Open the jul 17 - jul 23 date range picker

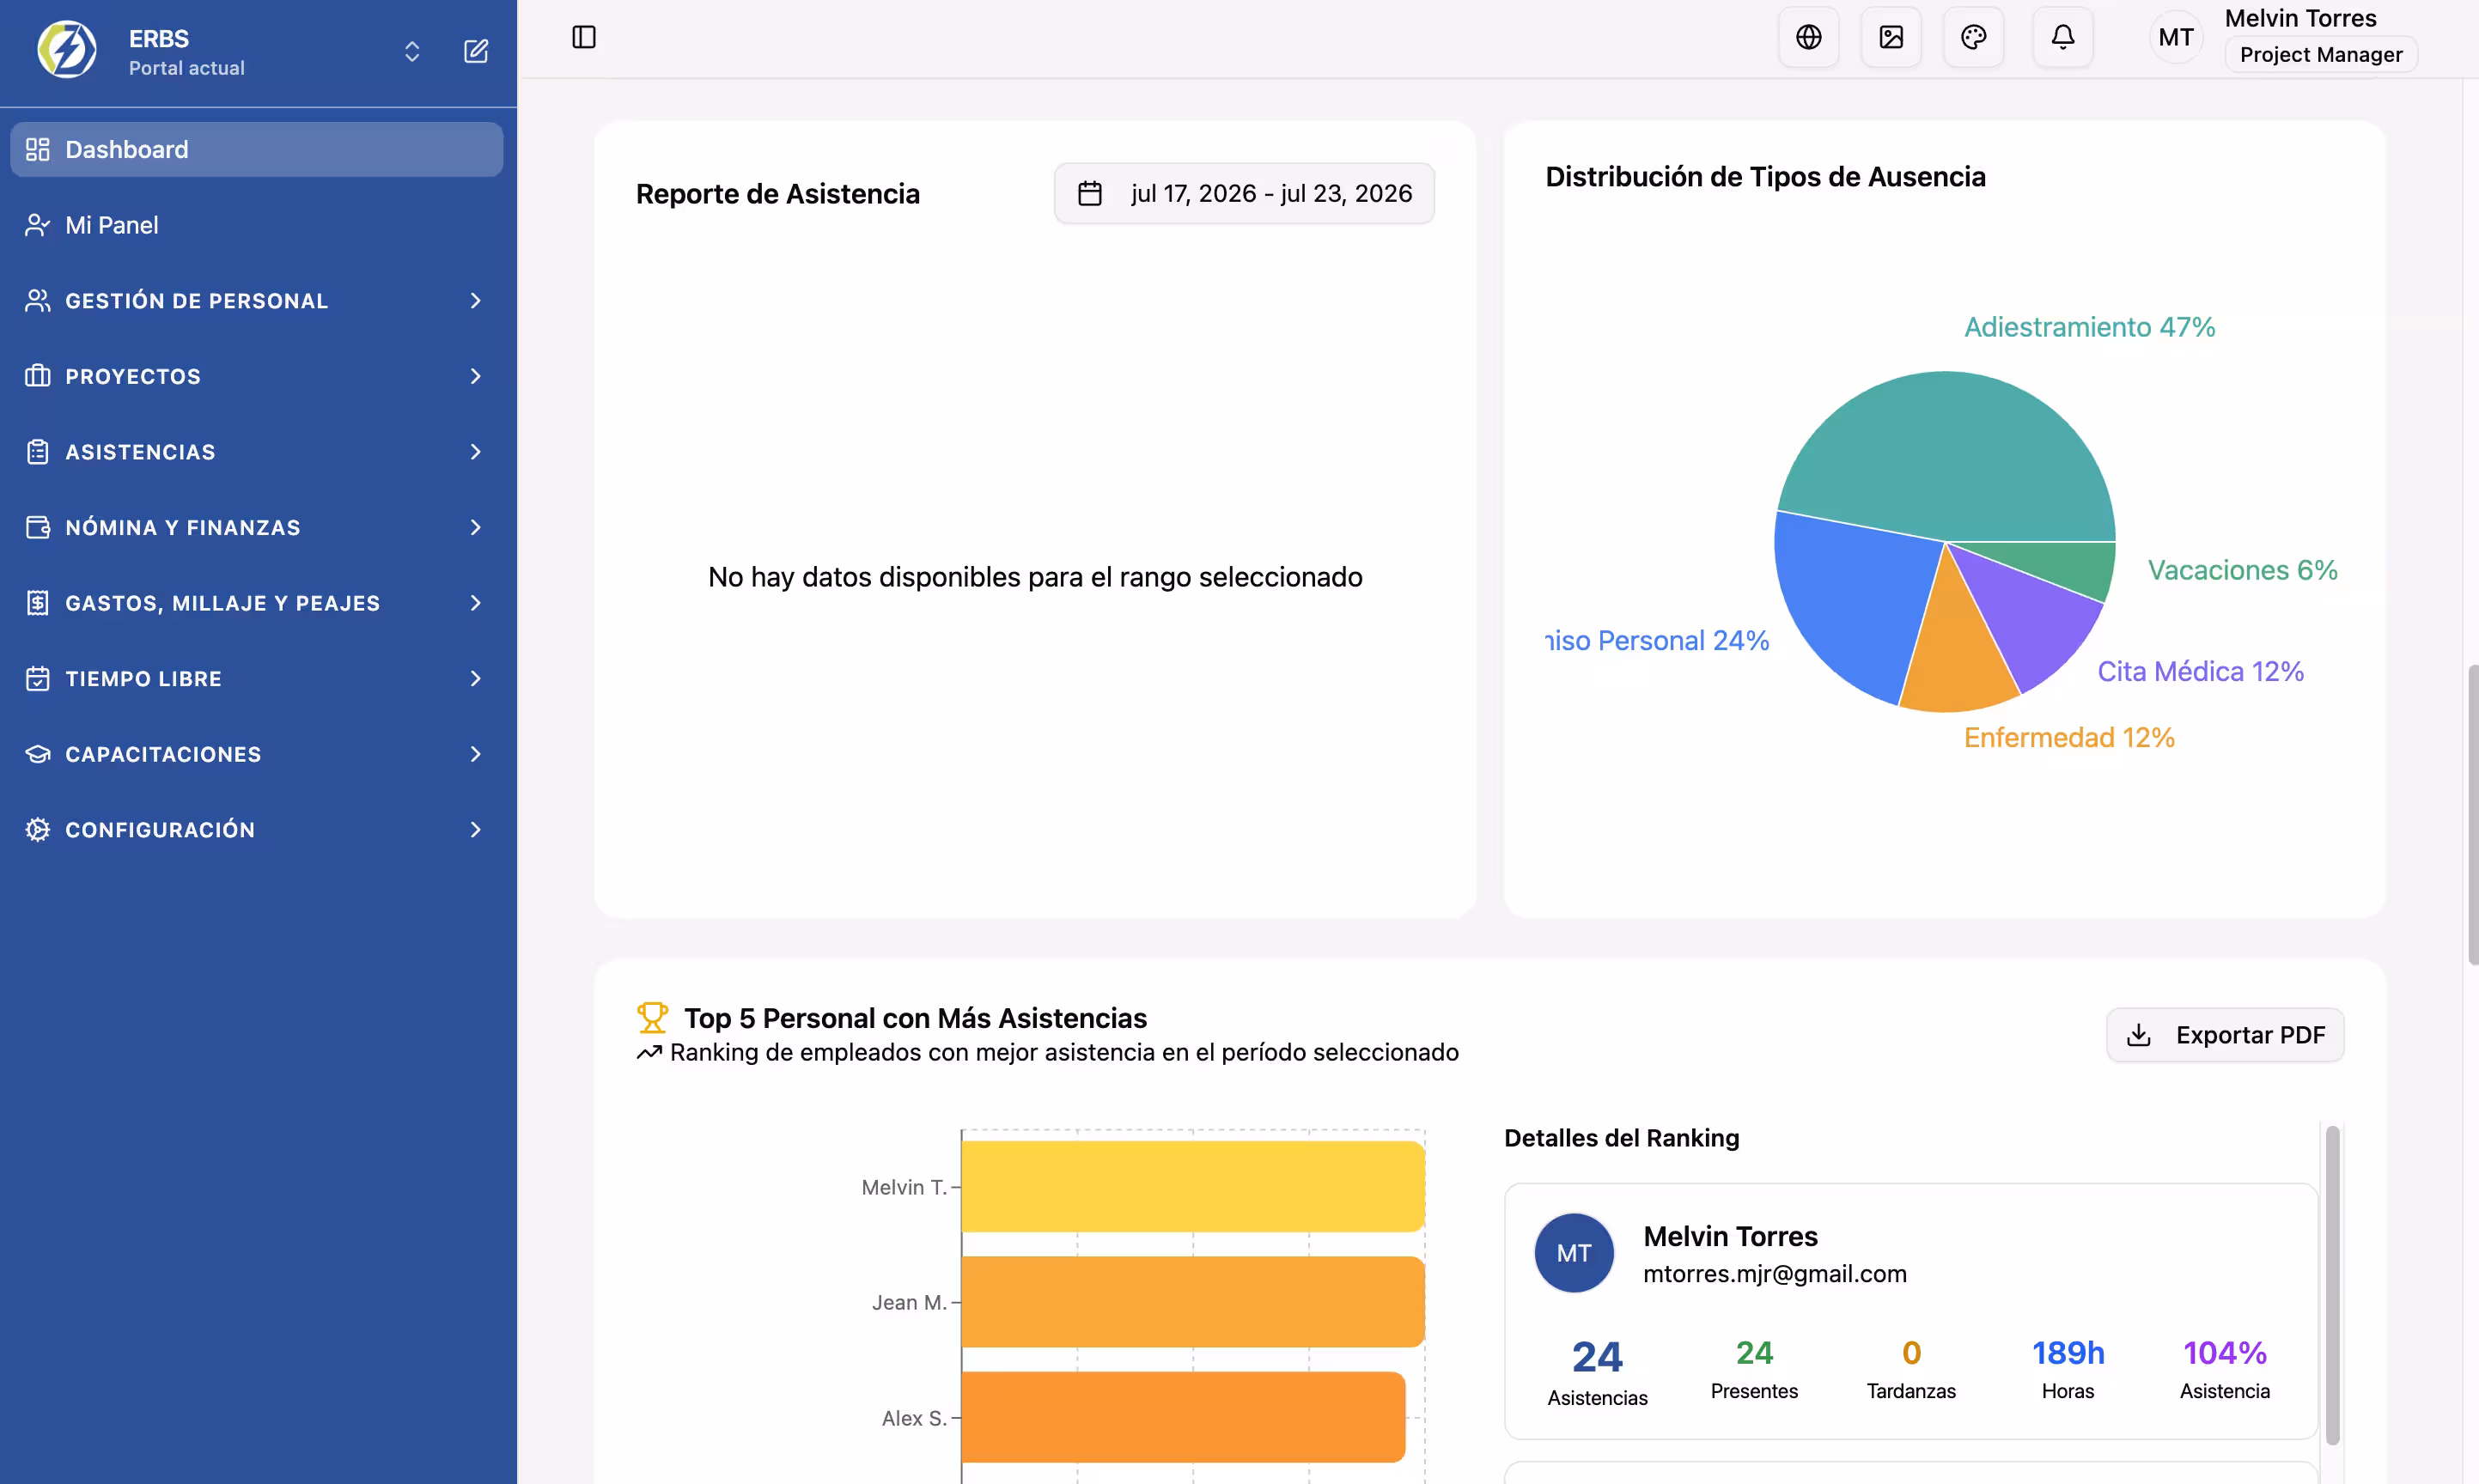[x=1244, y=193]
